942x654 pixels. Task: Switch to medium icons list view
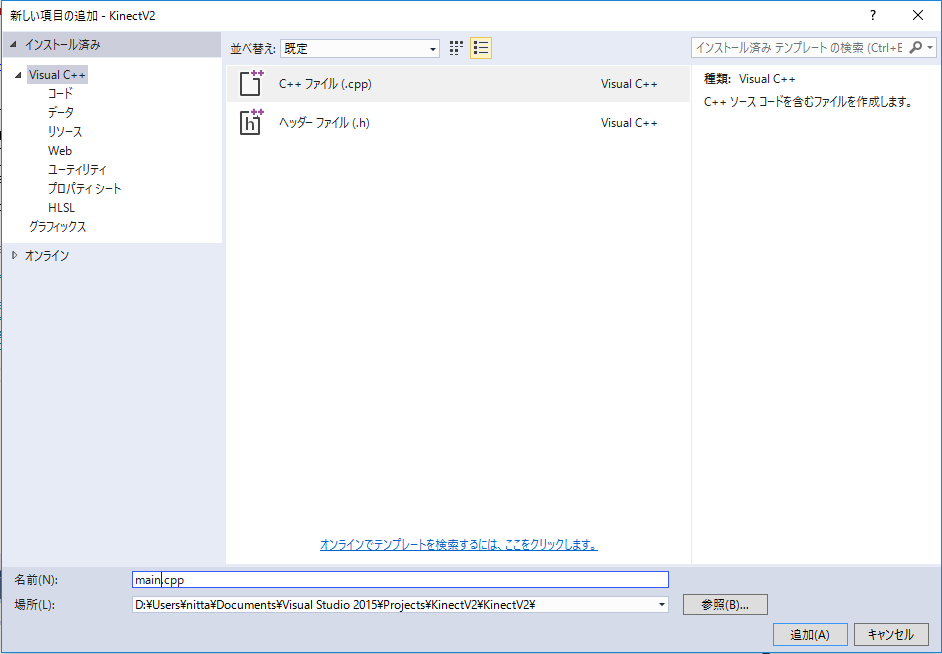coord(481,48)
